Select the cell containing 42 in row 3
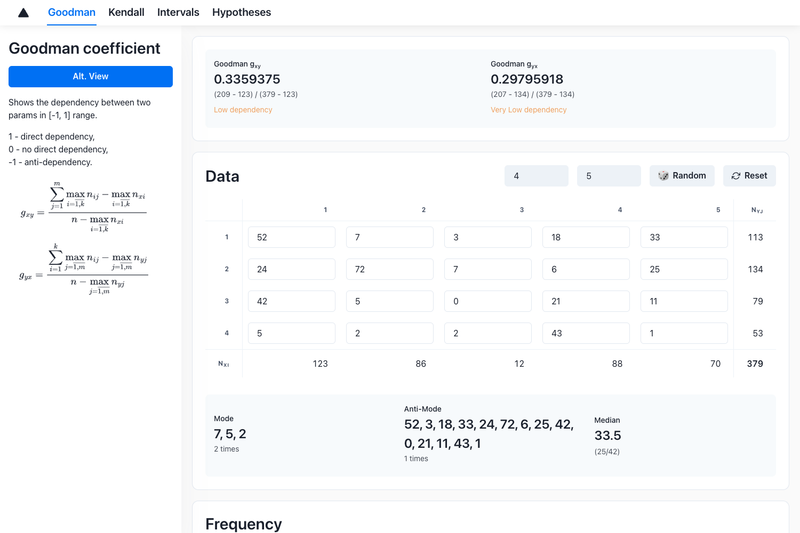800x533 pixels. point(292,301)
